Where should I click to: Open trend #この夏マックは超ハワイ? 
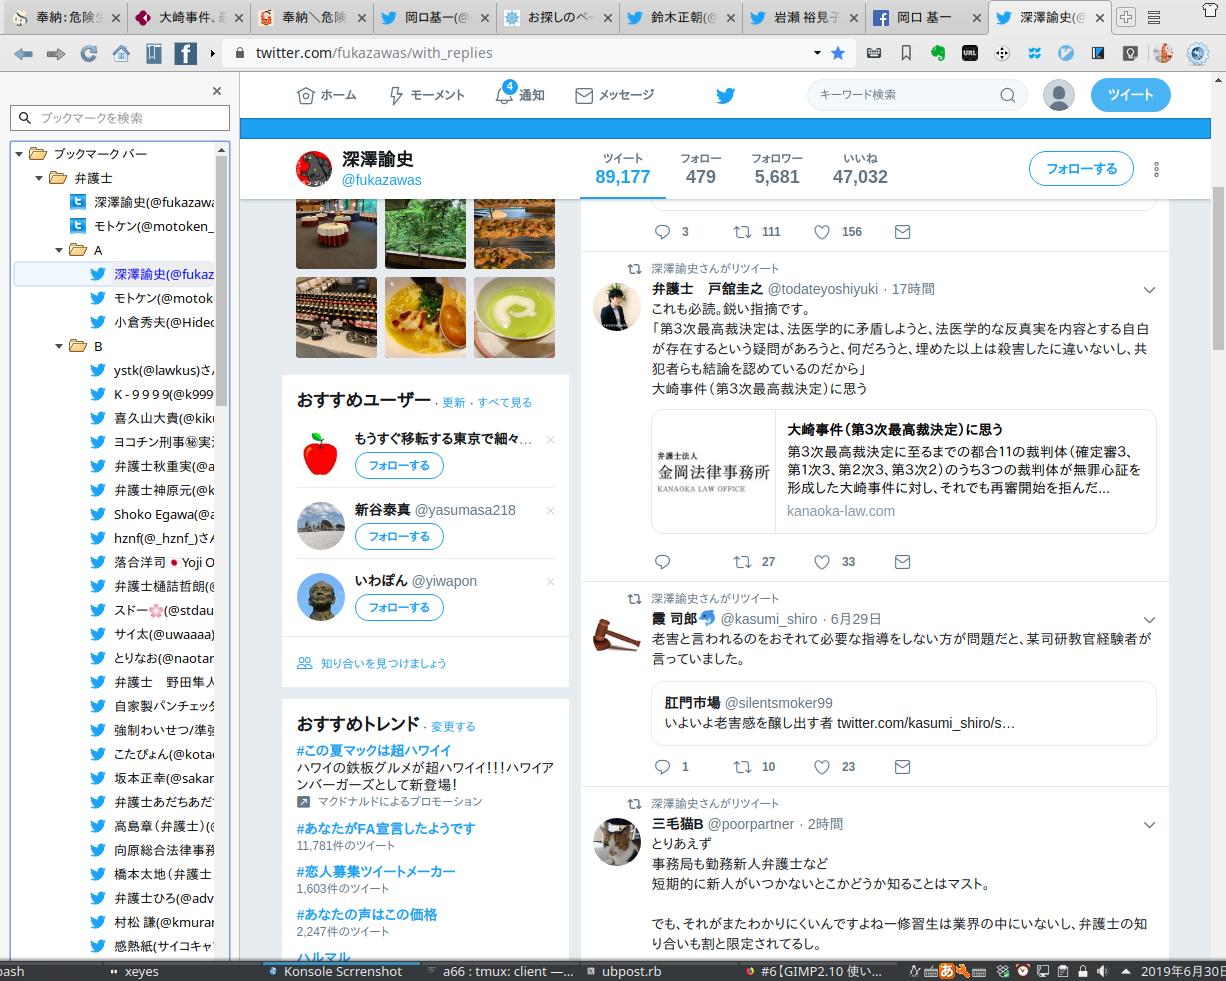pos(374,750)
